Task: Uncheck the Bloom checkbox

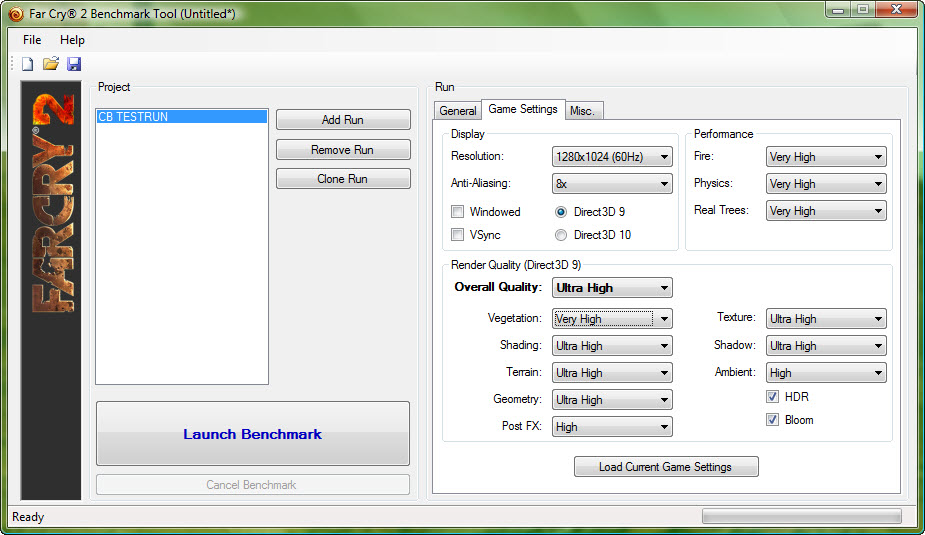Action: (772, 419)
